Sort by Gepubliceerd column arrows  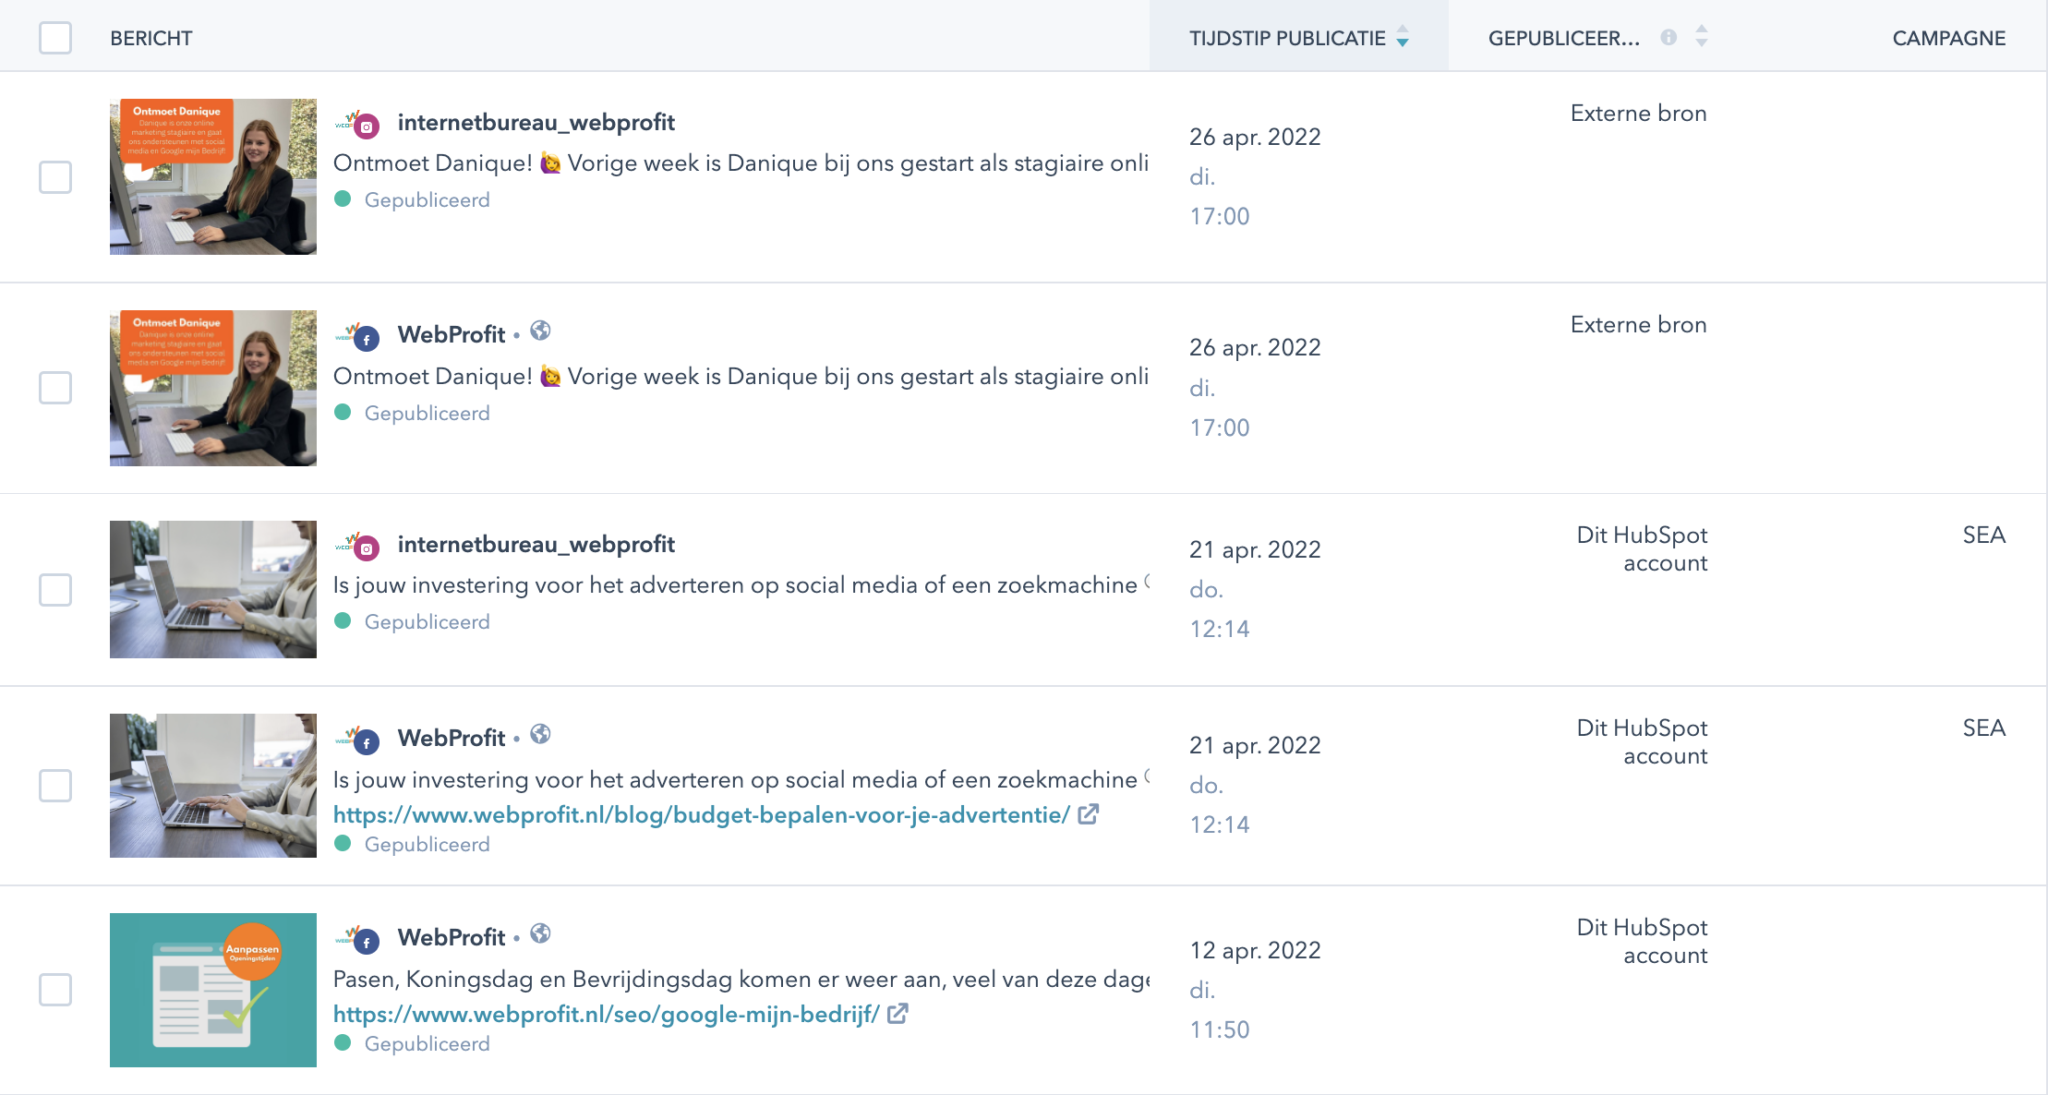pyautogui.click(x=1701, y=37)
